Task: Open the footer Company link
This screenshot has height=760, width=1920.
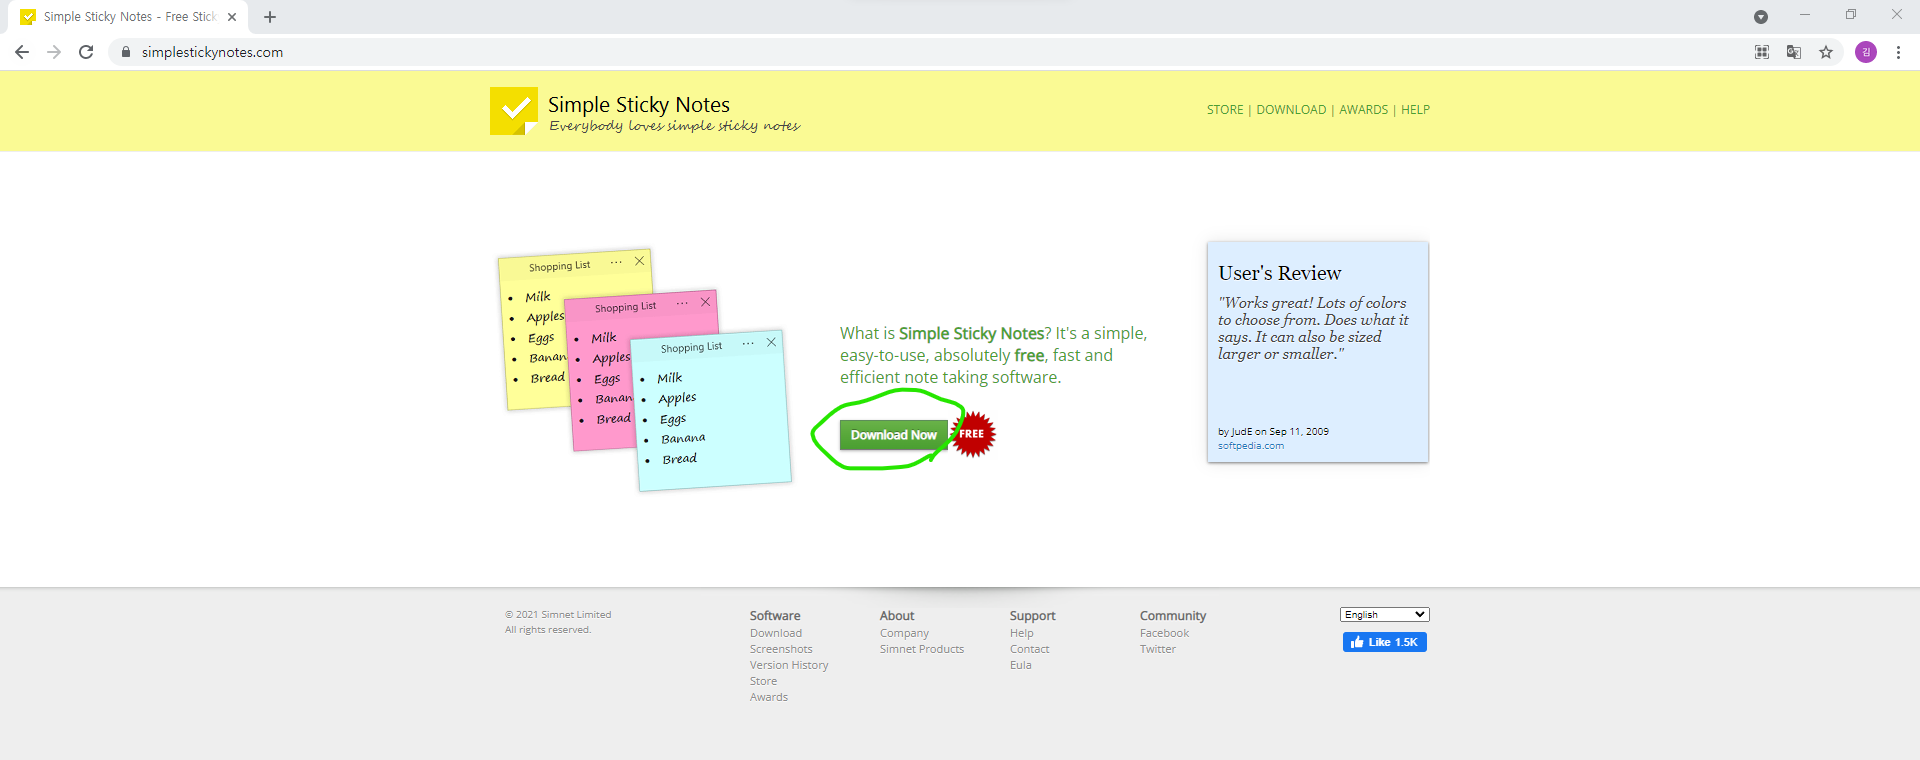Action: click(x=904, y=633)
